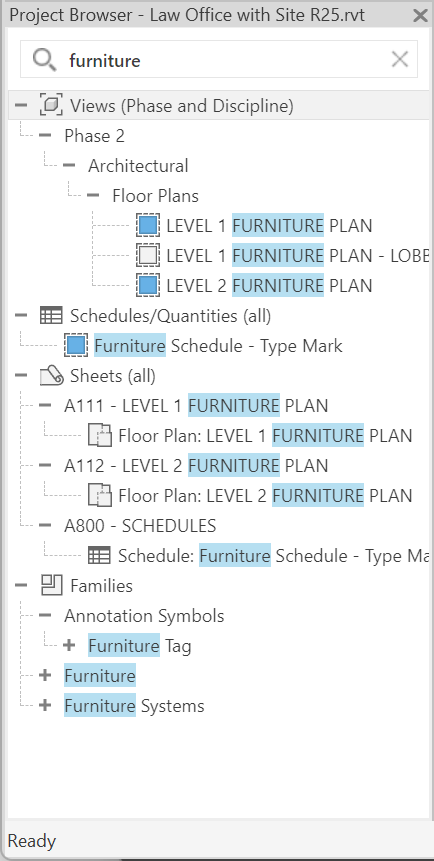434x861 pixels.
Task: Collapse sheet A111 - LEVEL 1 FURNITURE PLAN
Action: [45, 405]
